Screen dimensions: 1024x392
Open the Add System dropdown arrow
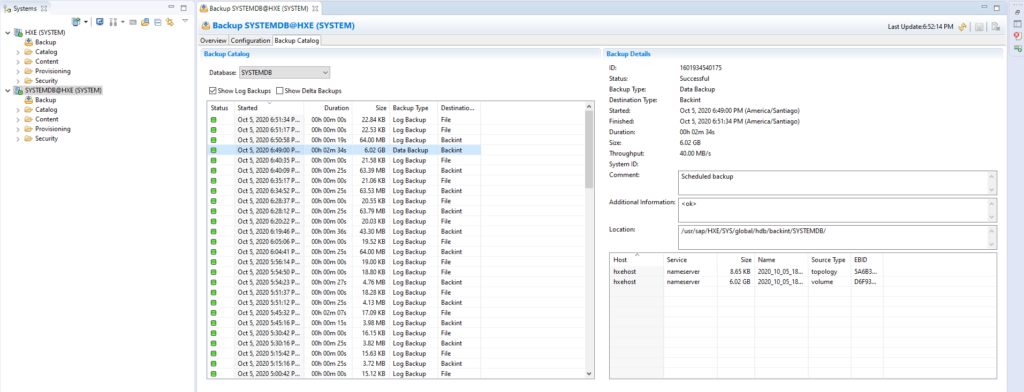coord(86,22)
